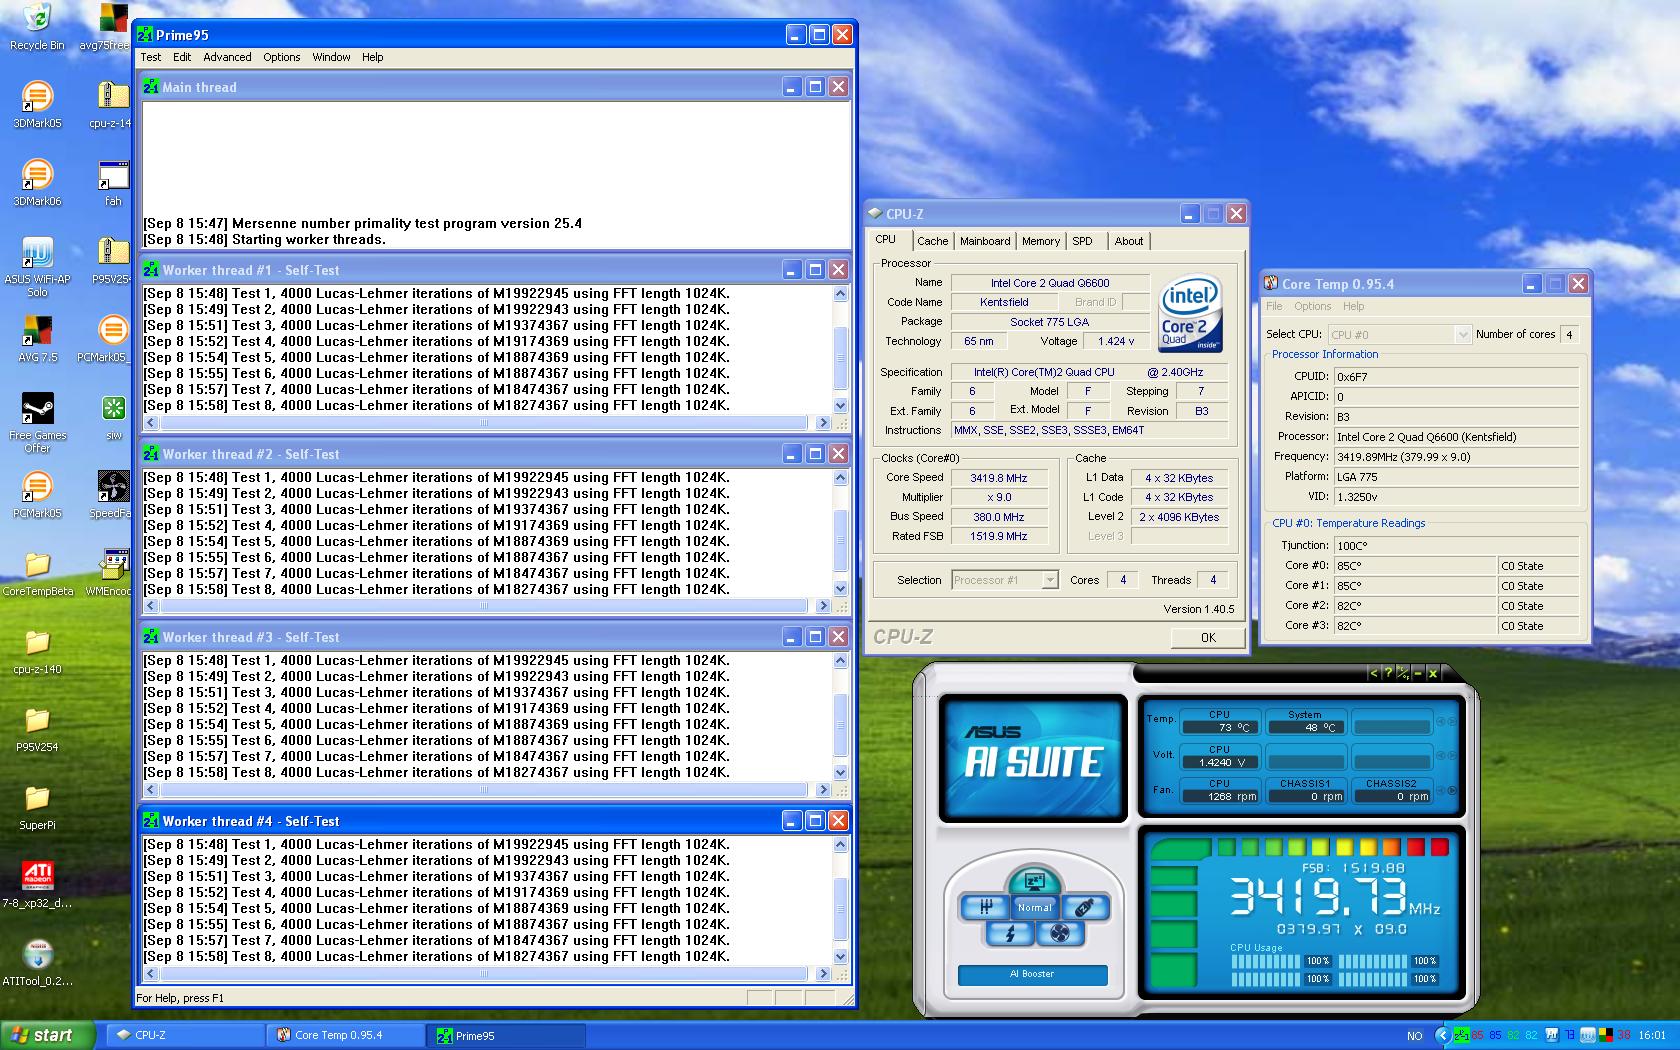Image resolution: width=1680 pixels, height=1050 pixels.
Task: Click Worker thread #2 horizontal scrollbar right arrow
Action: 823,606
